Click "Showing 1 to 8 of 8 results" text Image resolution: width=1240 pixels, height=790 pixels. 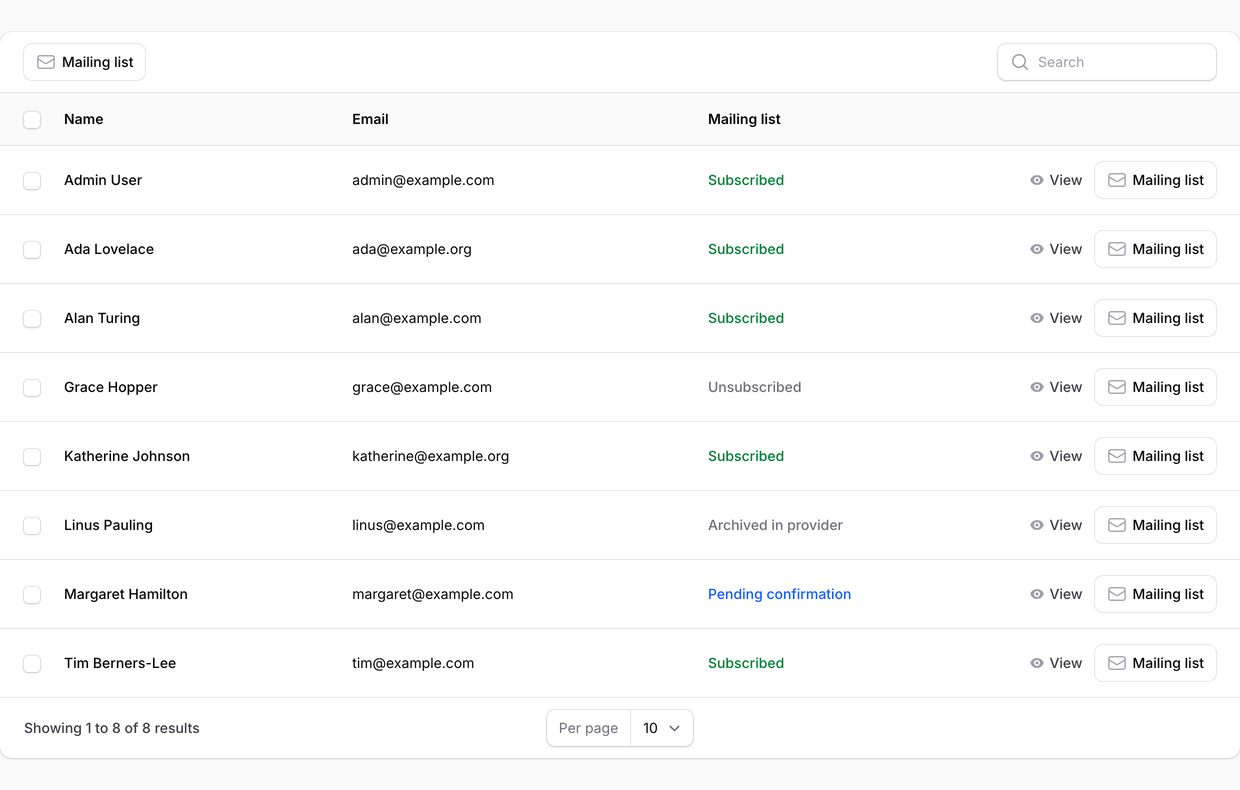[112, 728]
